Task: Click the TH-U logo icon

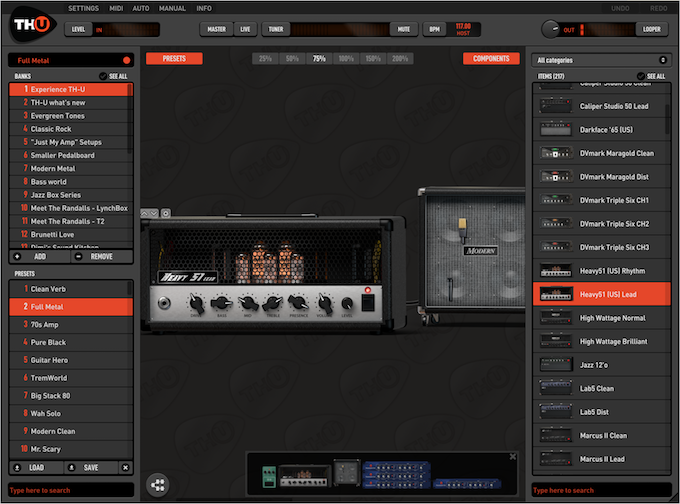Action: point(33,25)
